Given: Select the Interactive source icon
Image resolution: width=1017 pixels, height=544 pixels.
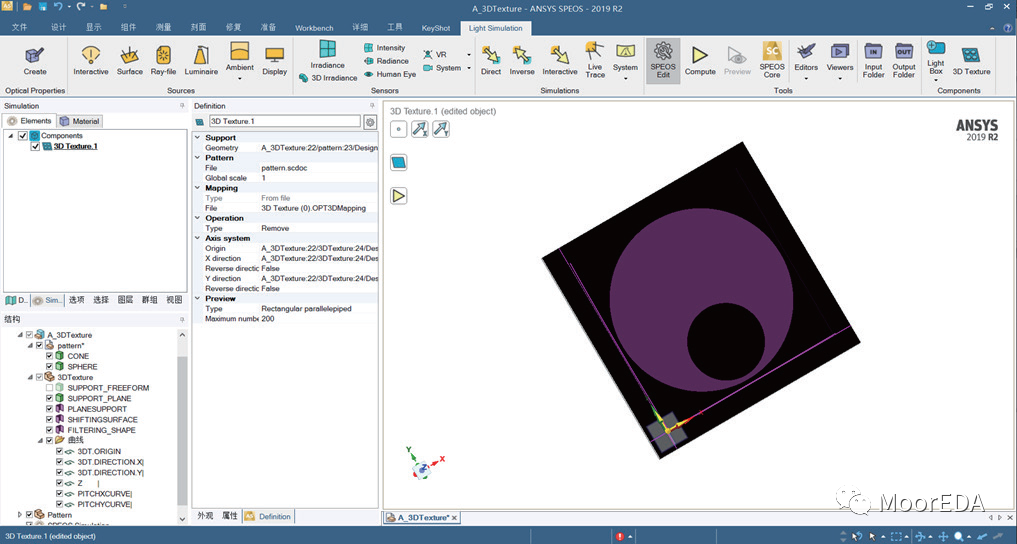Looking at the screenshot, I should [91, 61].
